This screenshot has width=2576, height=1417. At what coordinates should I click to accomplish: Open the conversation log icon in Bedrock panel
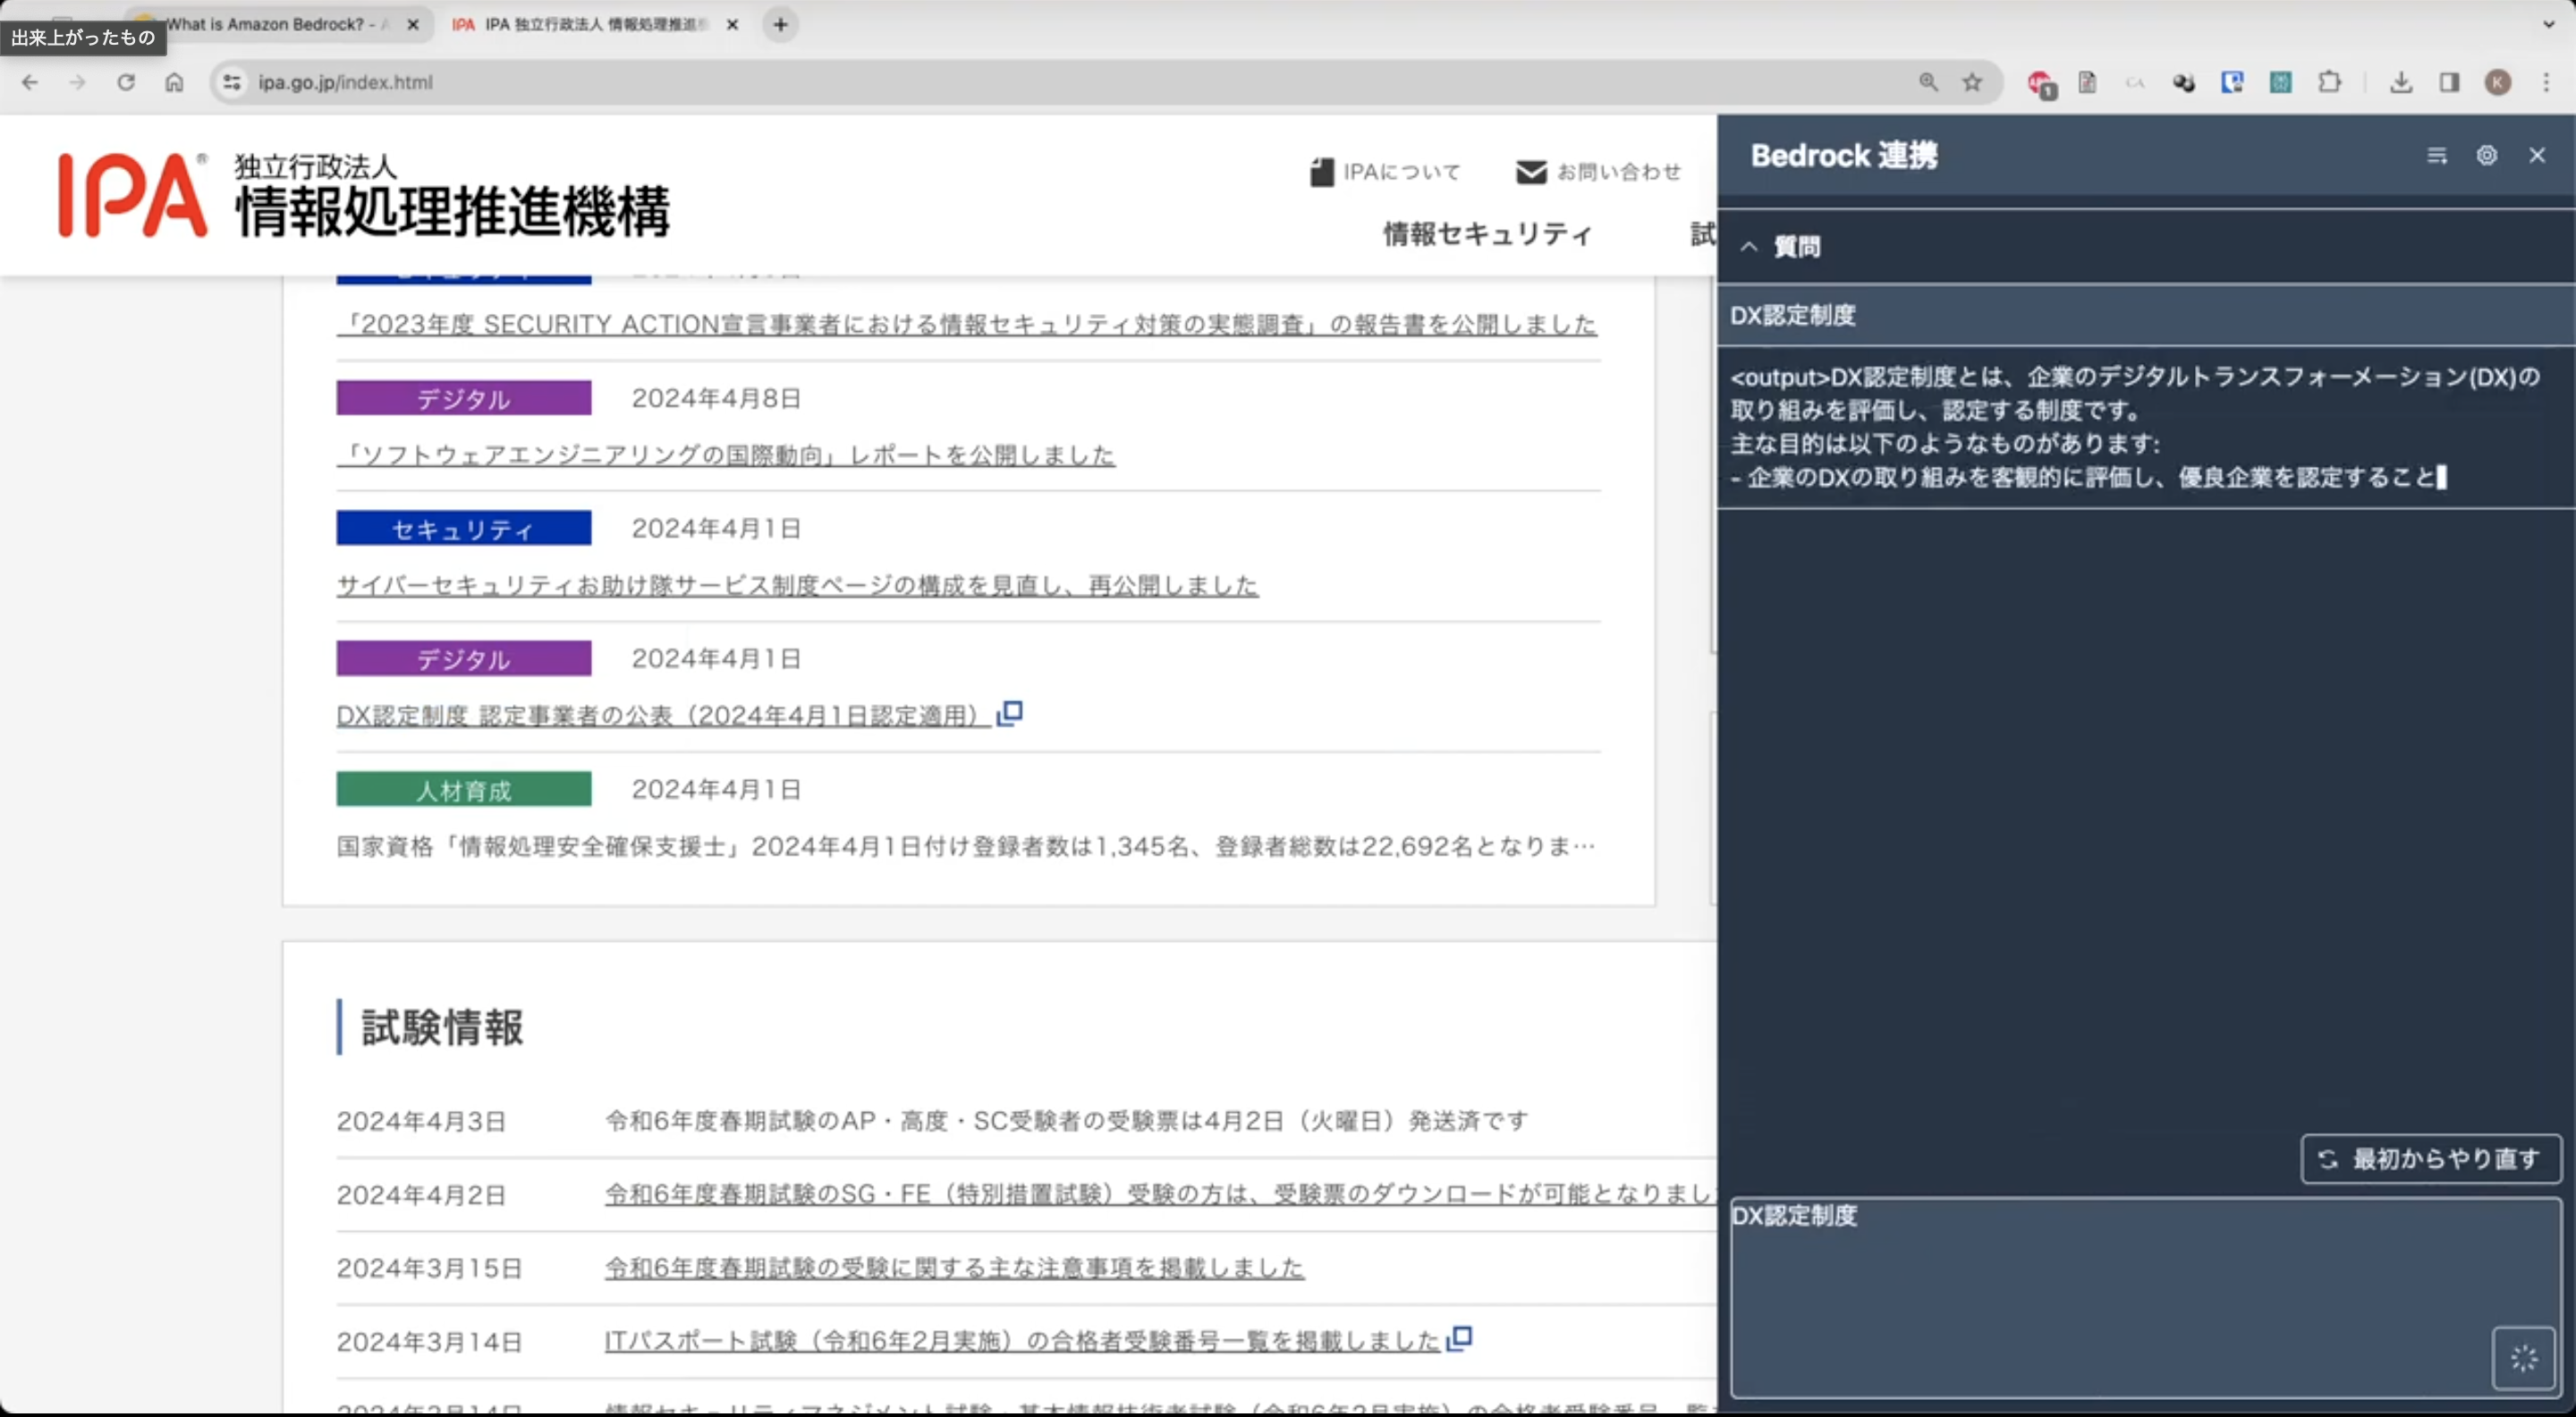pyautogui.click(x=2437, y=155)
